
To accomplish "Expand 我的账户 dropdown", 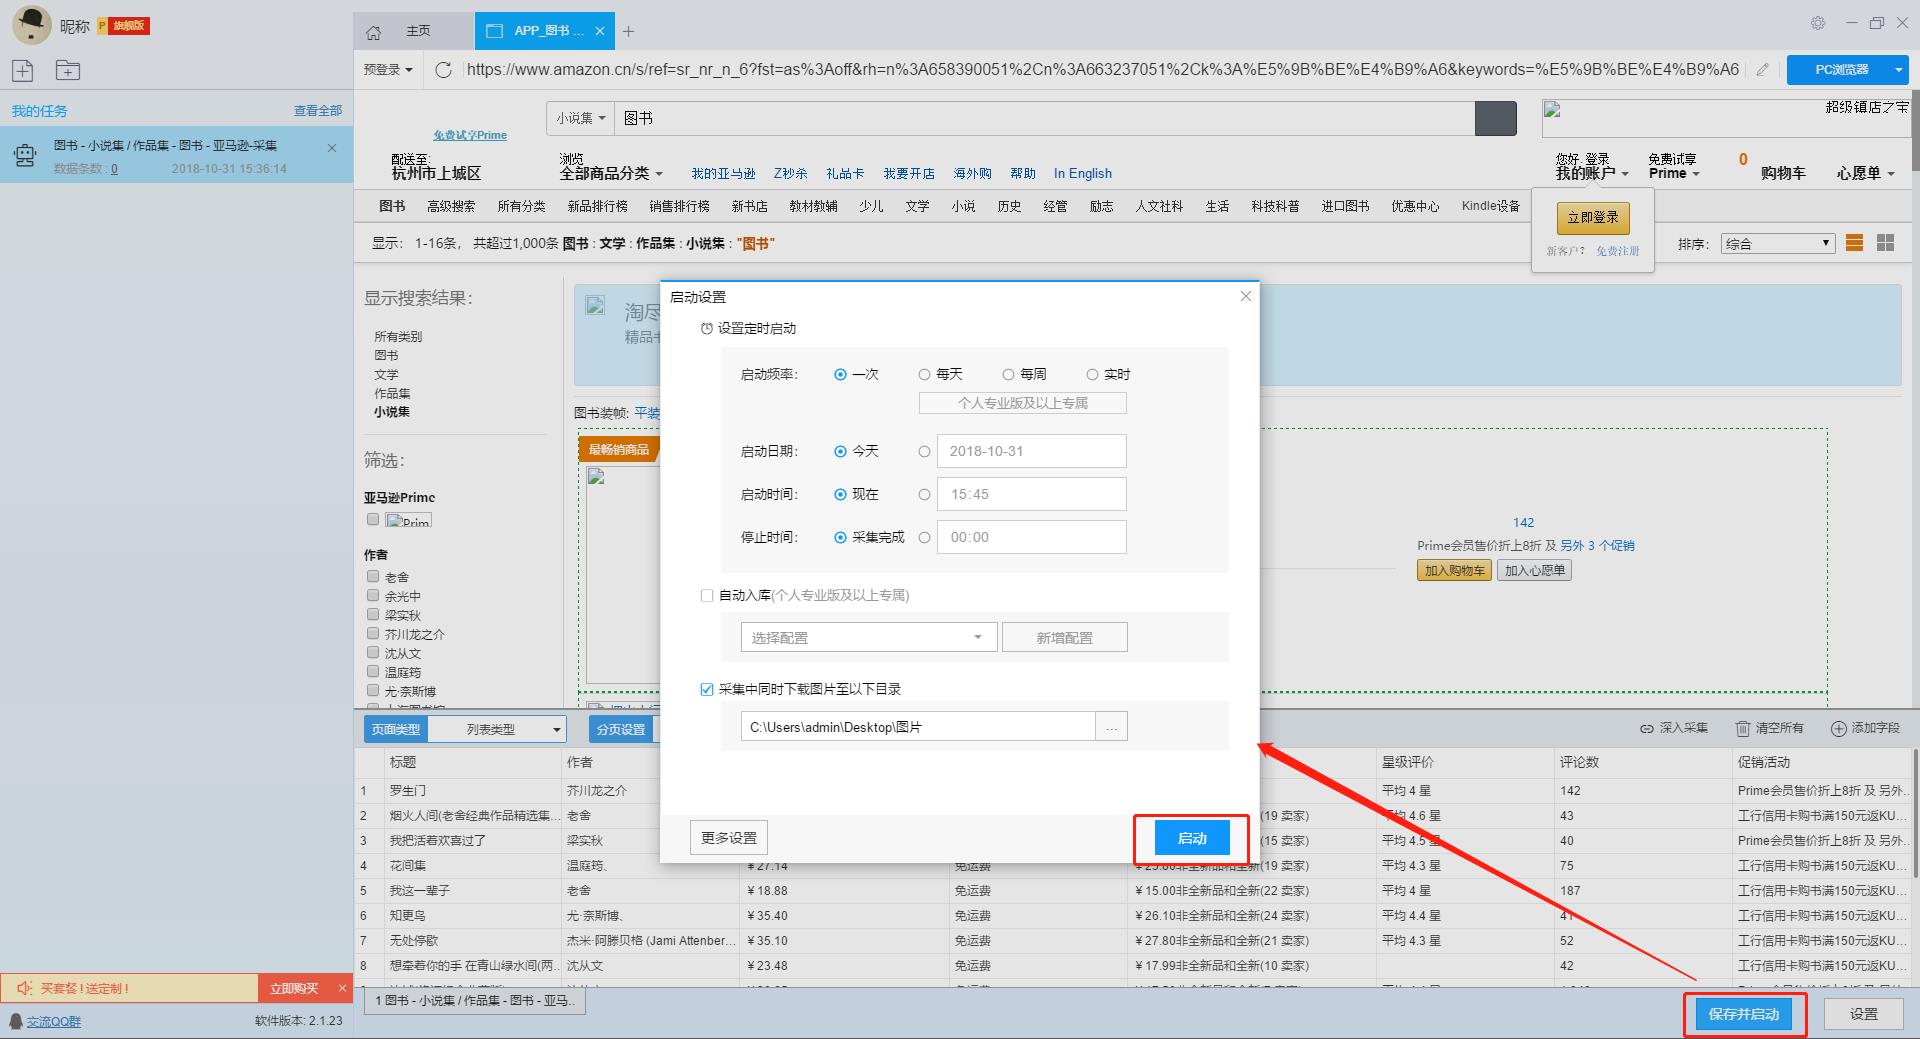I will (1592, 173).
